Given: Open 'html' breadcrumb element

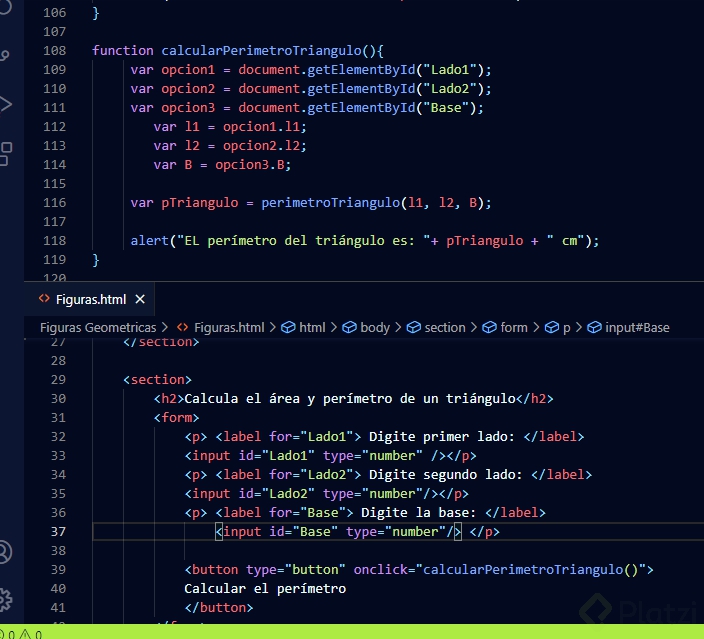Looking at the screenshot, I should tap(312, 327).
